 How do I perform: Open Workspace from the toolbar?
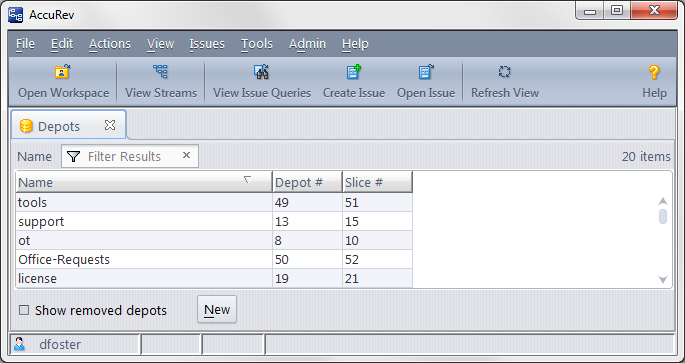pos(62,72)
